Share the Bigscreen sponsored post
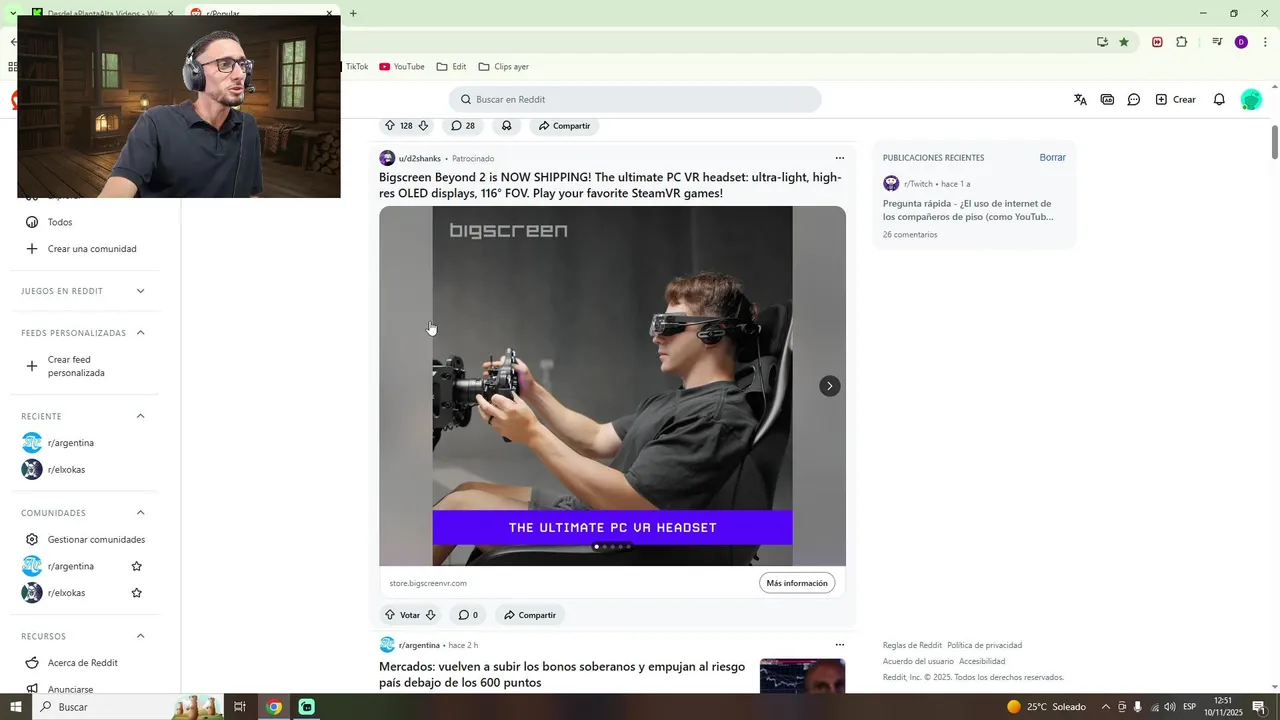 point(530,615)
